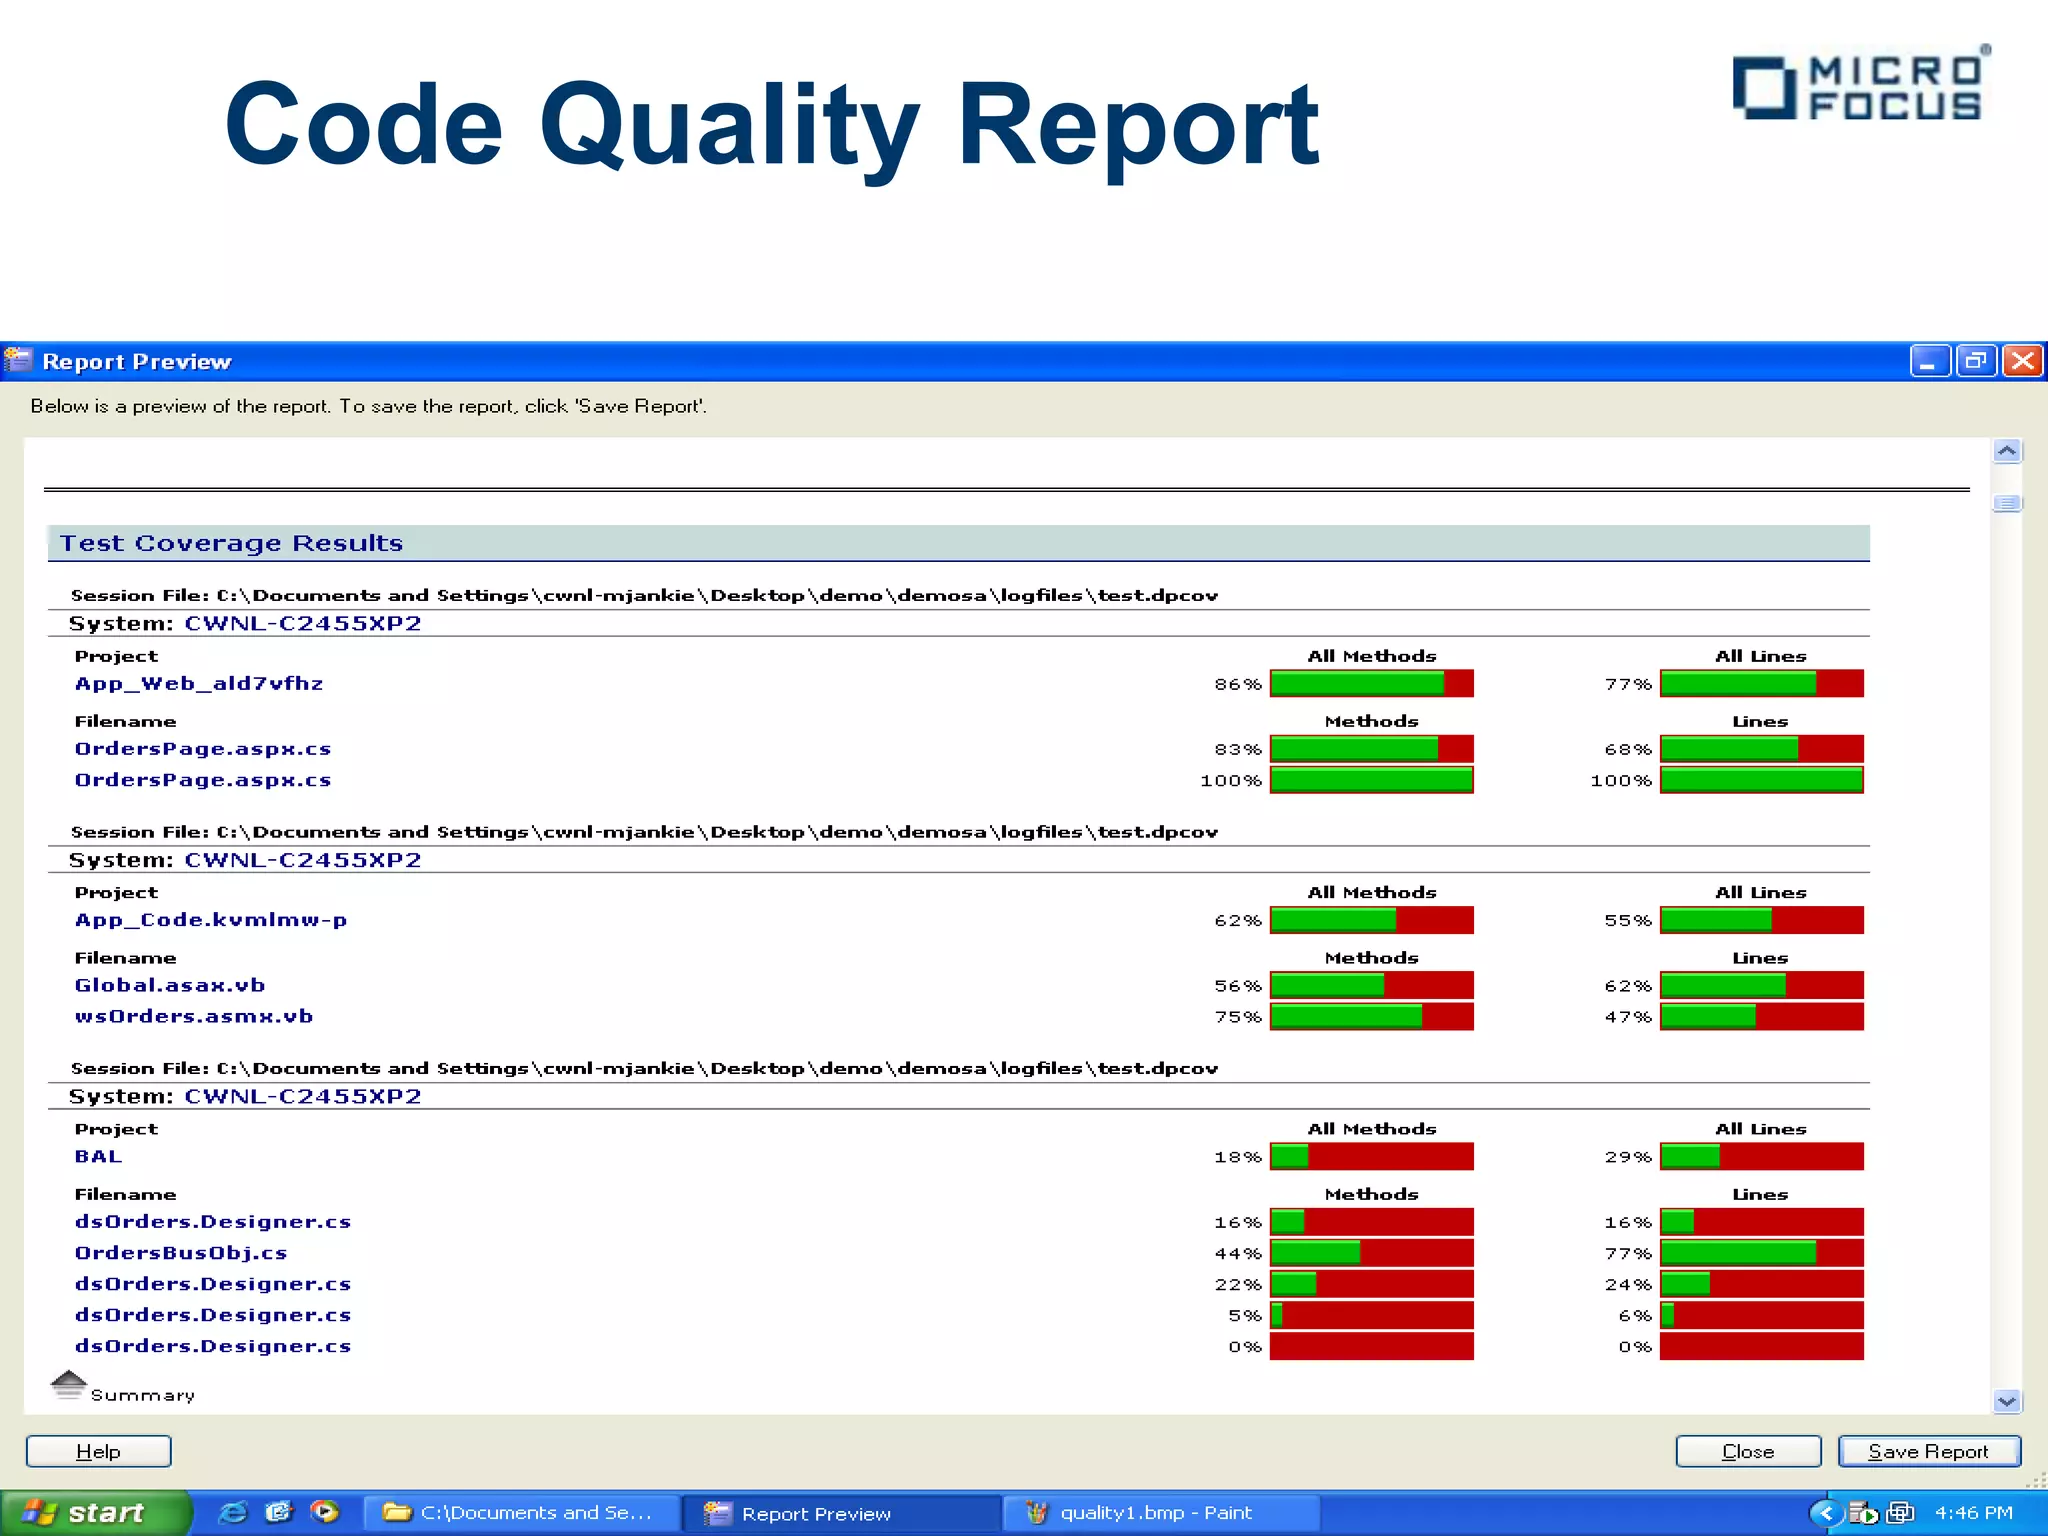Click App_Web_ald7vfhz 77% All Lines bar
2048x1536 pixels.
(x=1762, y=684)
